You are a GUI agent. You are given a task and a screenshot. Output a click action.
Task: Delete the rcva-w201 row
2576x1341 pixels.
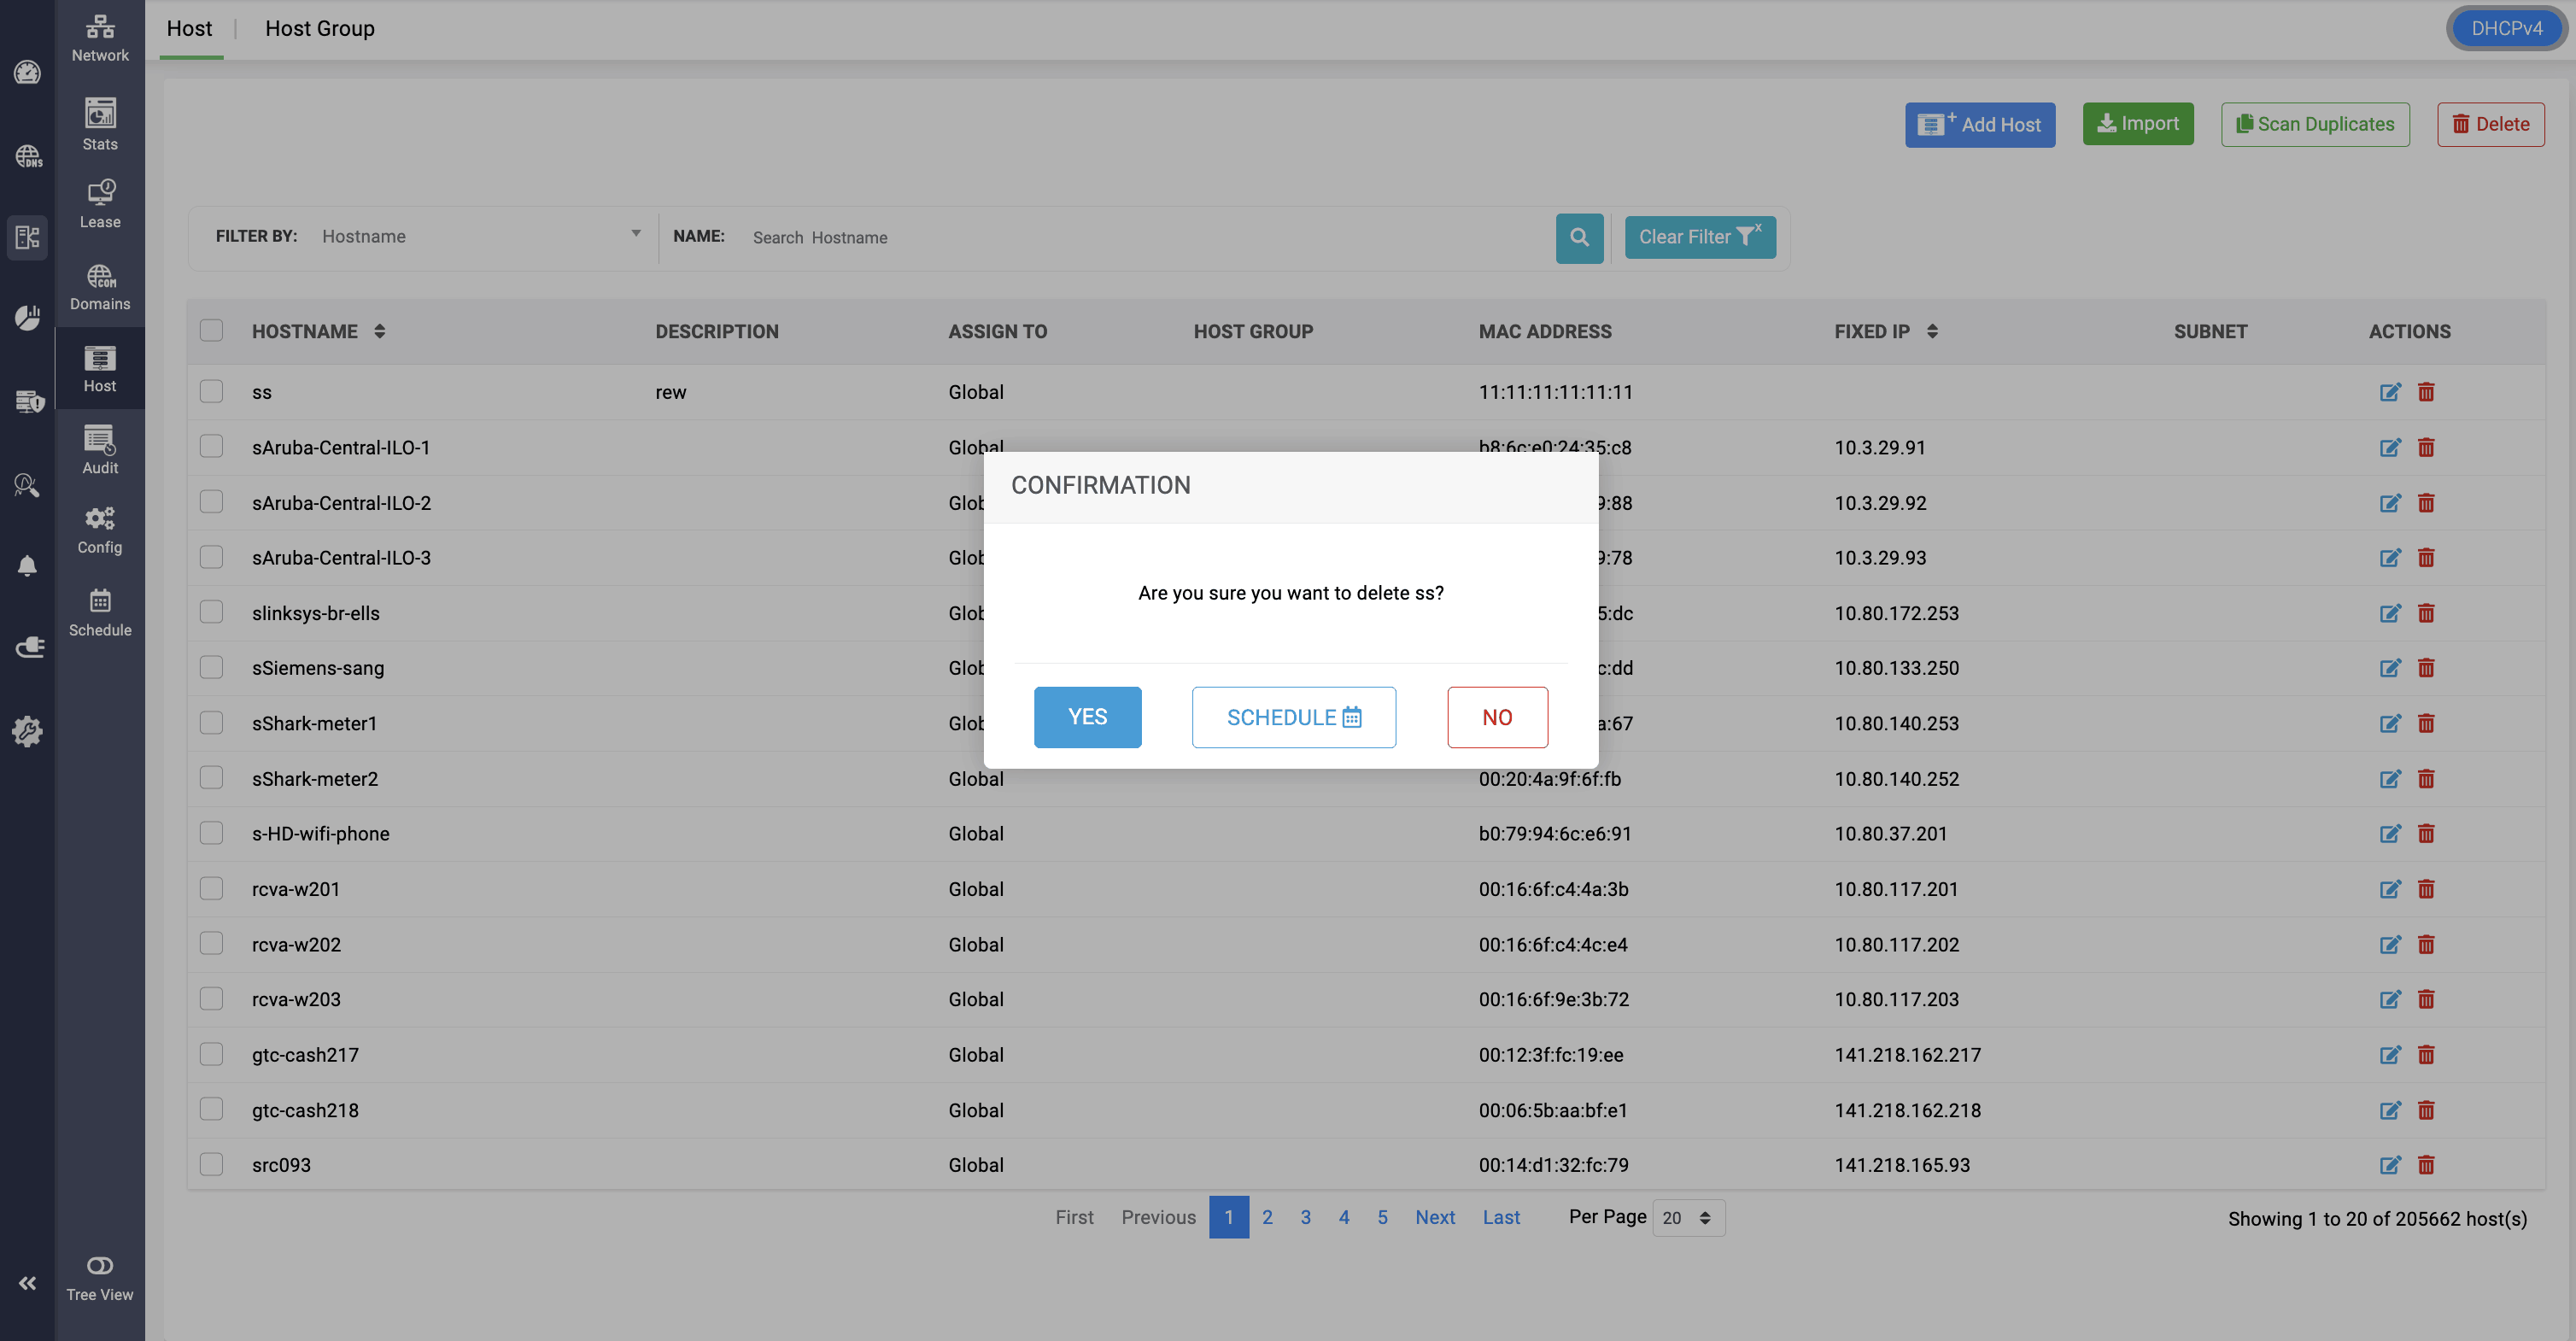tap(2426, 889)
